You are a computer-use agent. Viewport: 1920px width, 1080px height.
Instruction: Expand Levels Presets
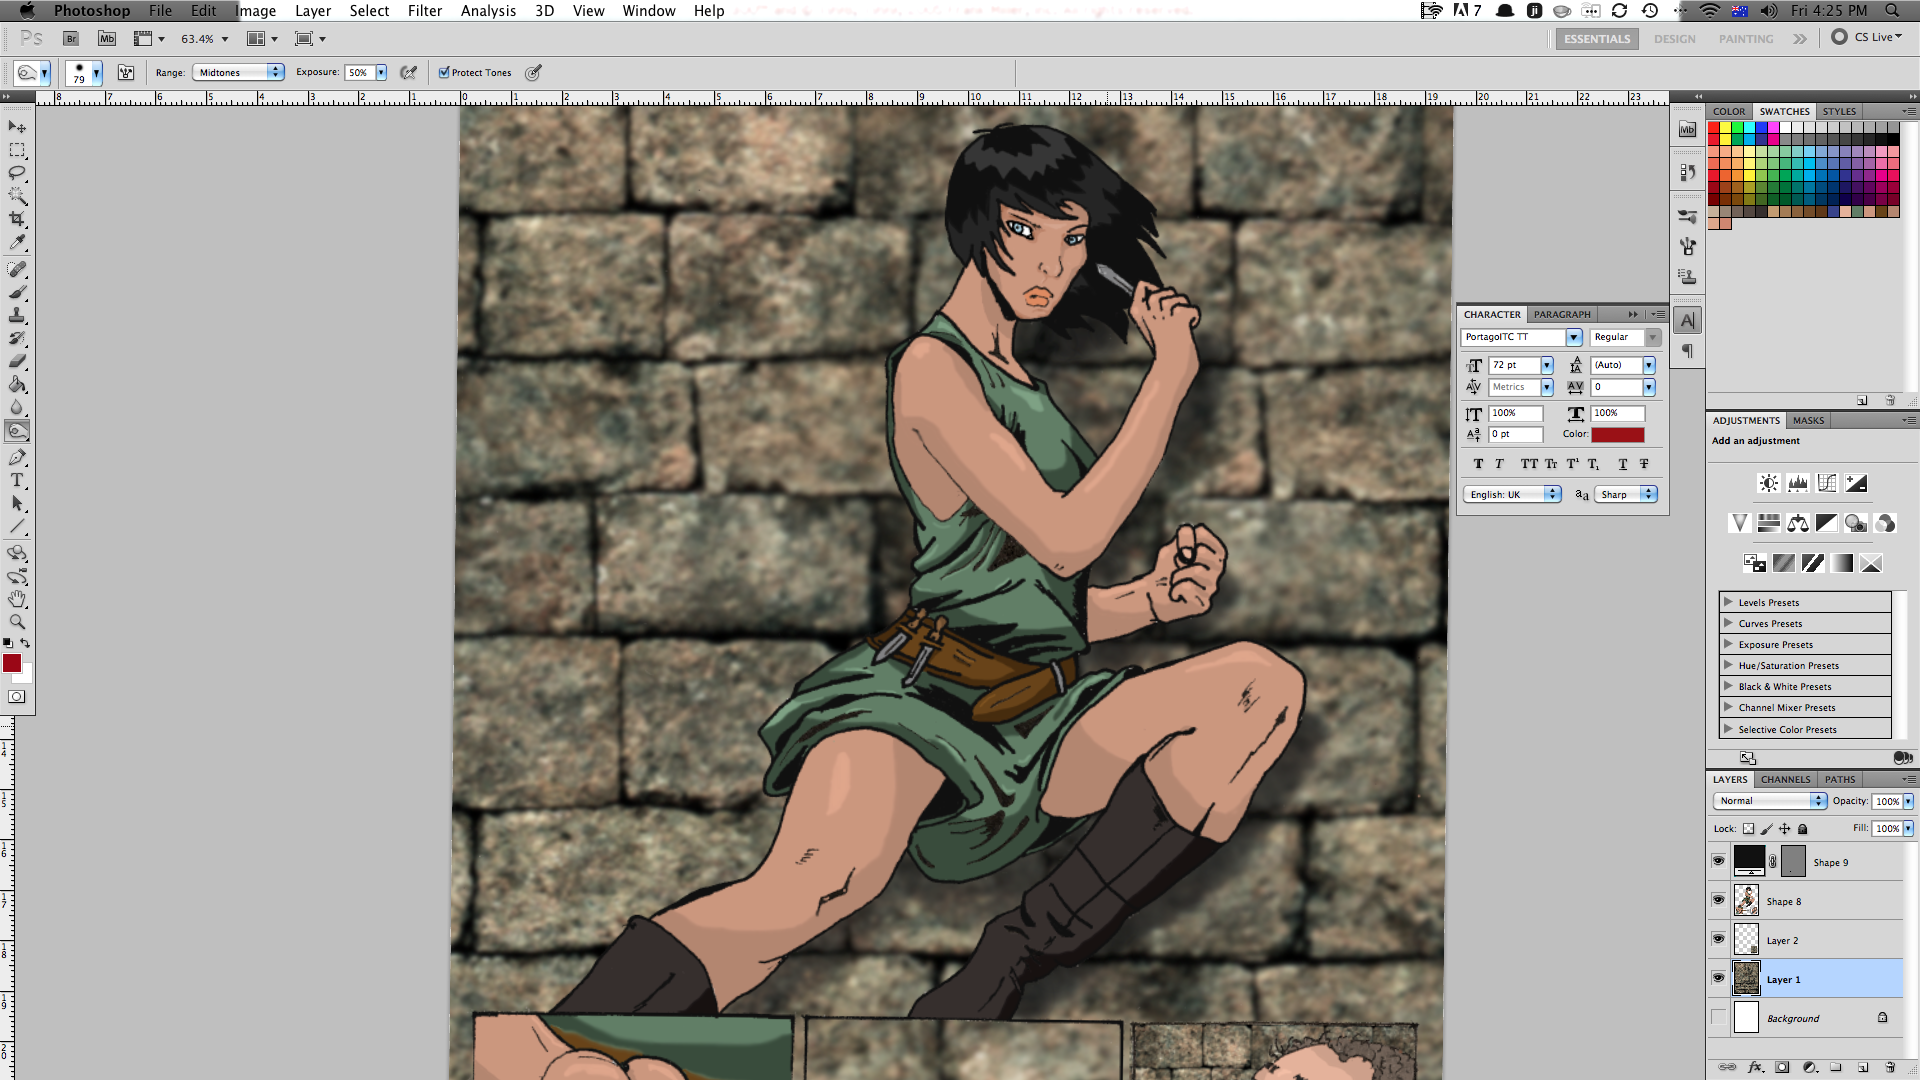[x=1728, y=602]
